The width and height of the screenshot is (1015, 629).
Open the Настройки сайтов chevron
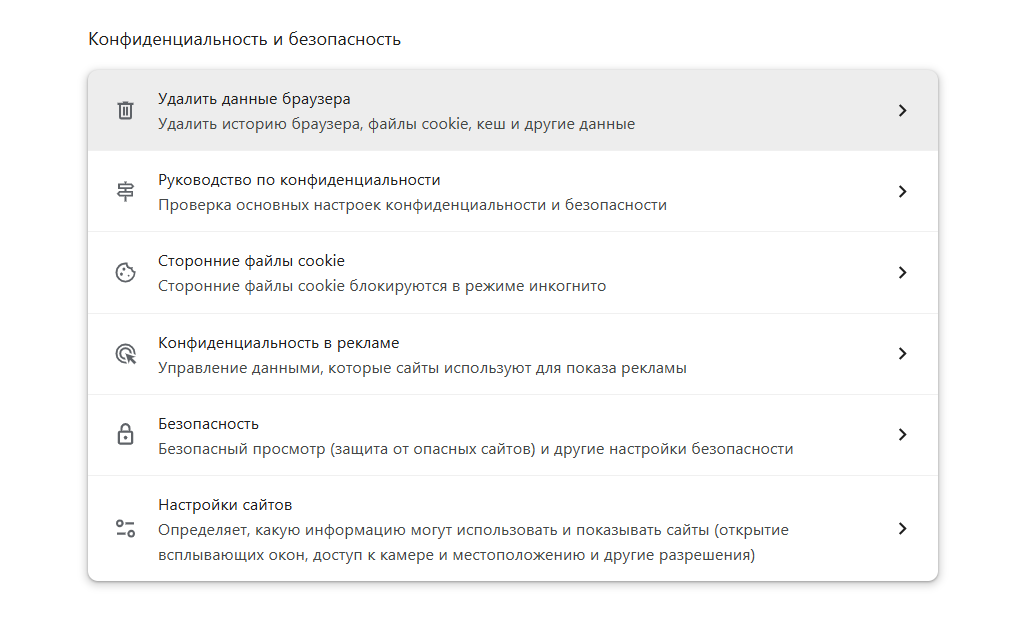902,528
